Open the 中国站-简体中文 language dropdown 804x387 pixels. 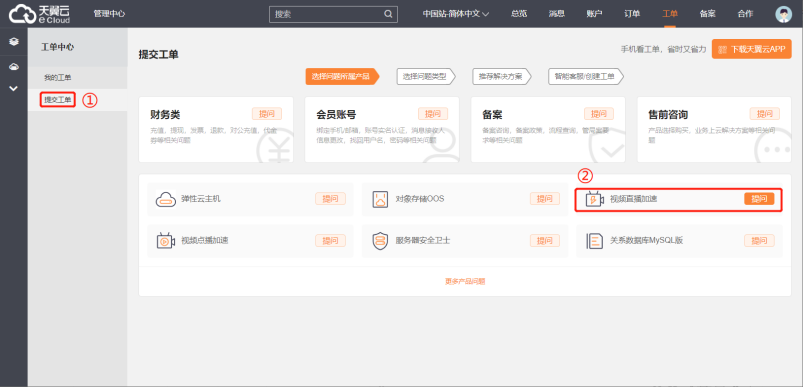point(455,14)
